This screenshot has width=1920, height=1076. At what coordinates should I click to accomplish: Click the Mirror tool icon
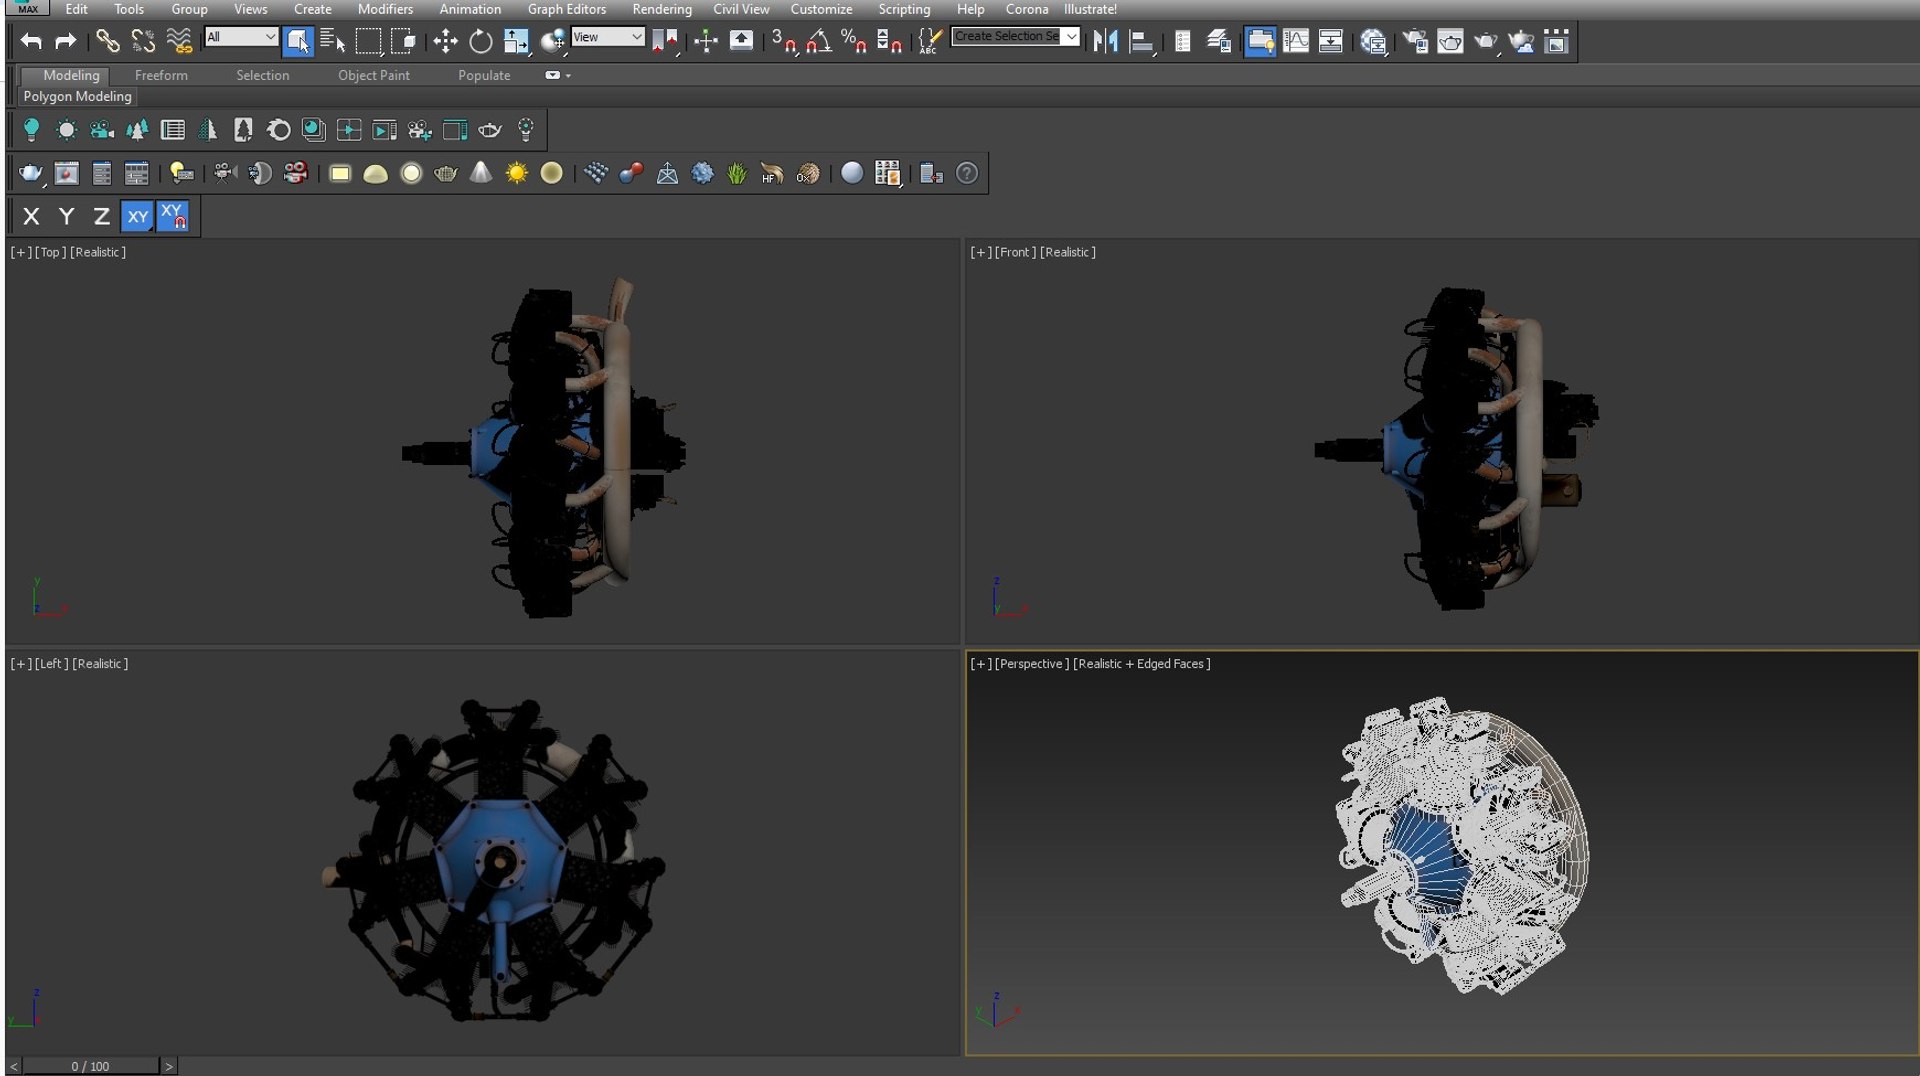click(1105, 41)
